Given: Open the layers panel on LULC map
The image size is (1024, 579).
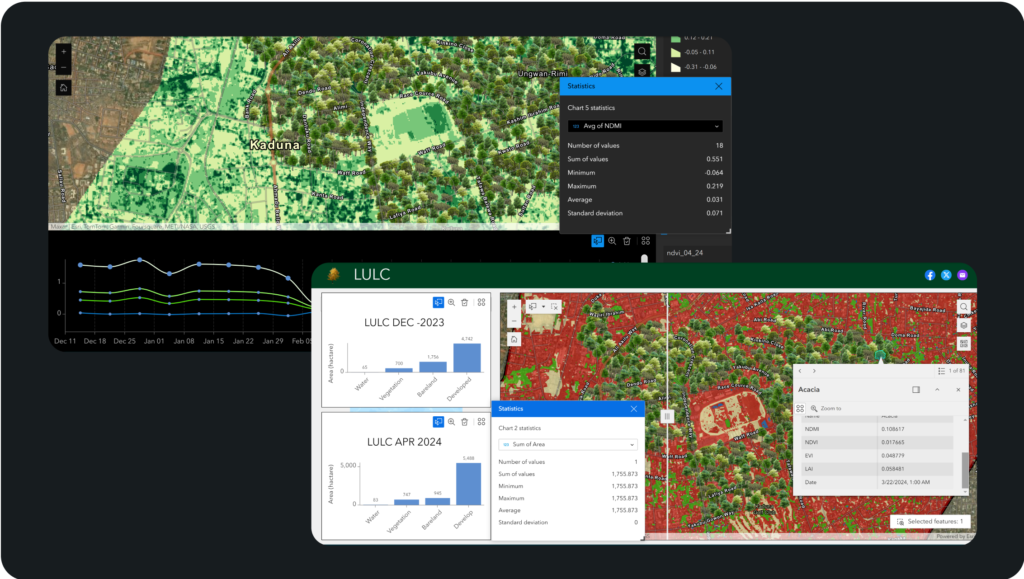Looking at the screenshot, I should coord(963,325).
